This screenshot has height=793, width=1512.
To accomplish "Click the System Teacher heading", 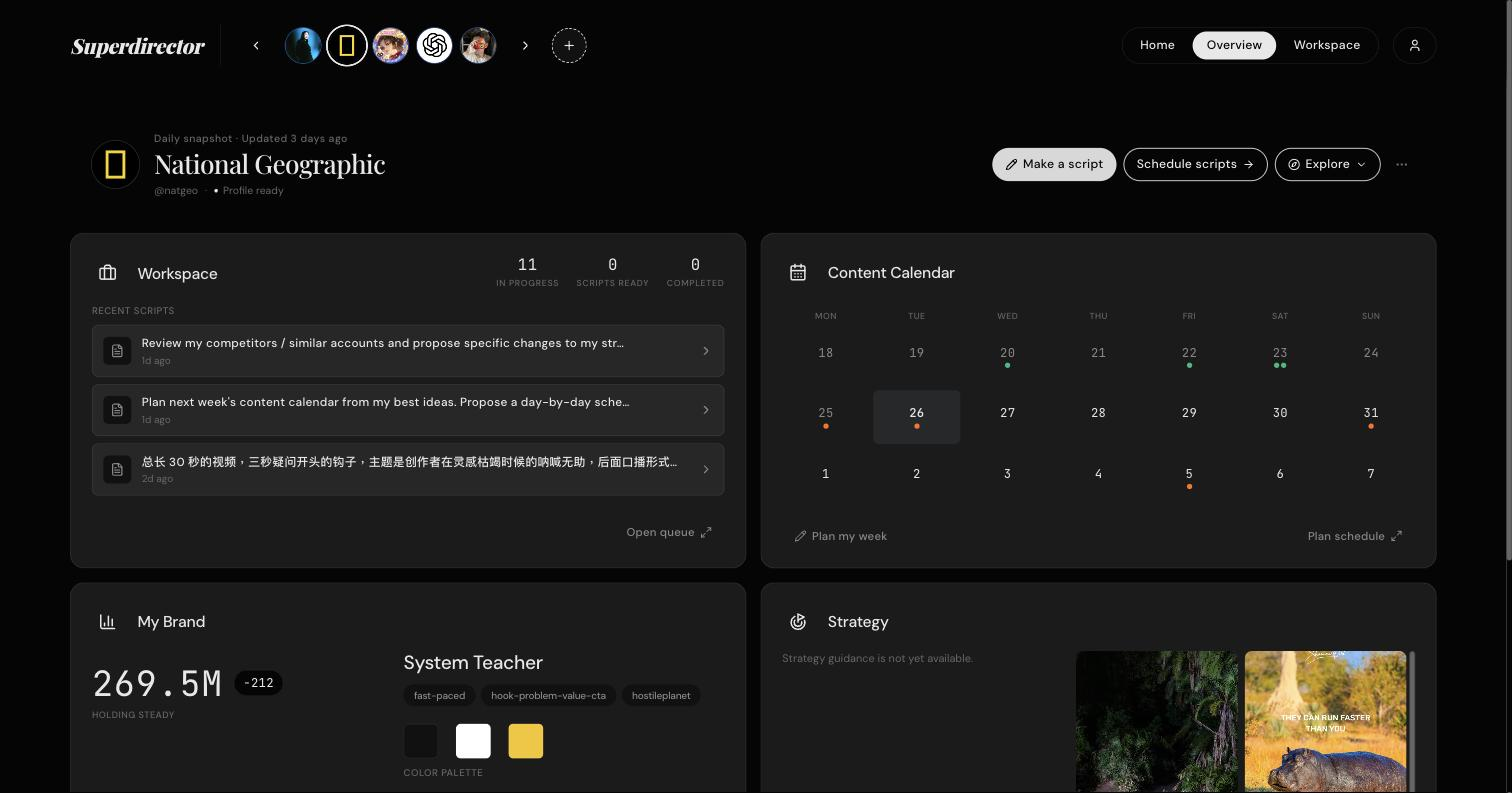I will (473, 662).
